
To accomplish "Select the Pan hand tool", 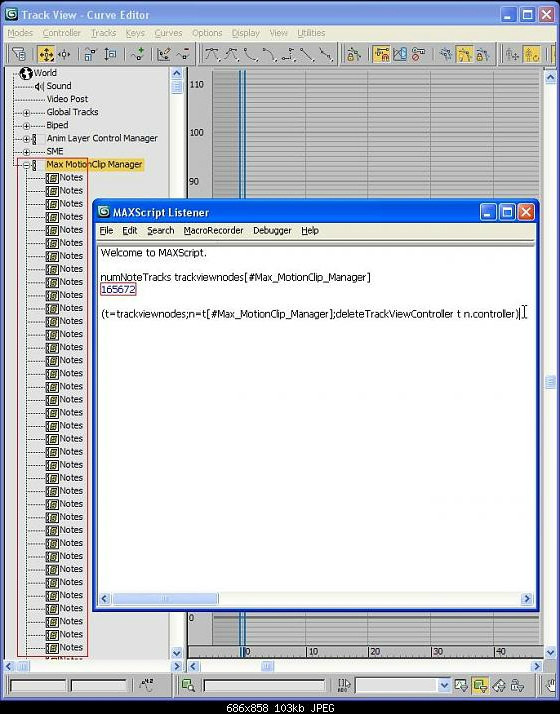I will tap(551, 684).
